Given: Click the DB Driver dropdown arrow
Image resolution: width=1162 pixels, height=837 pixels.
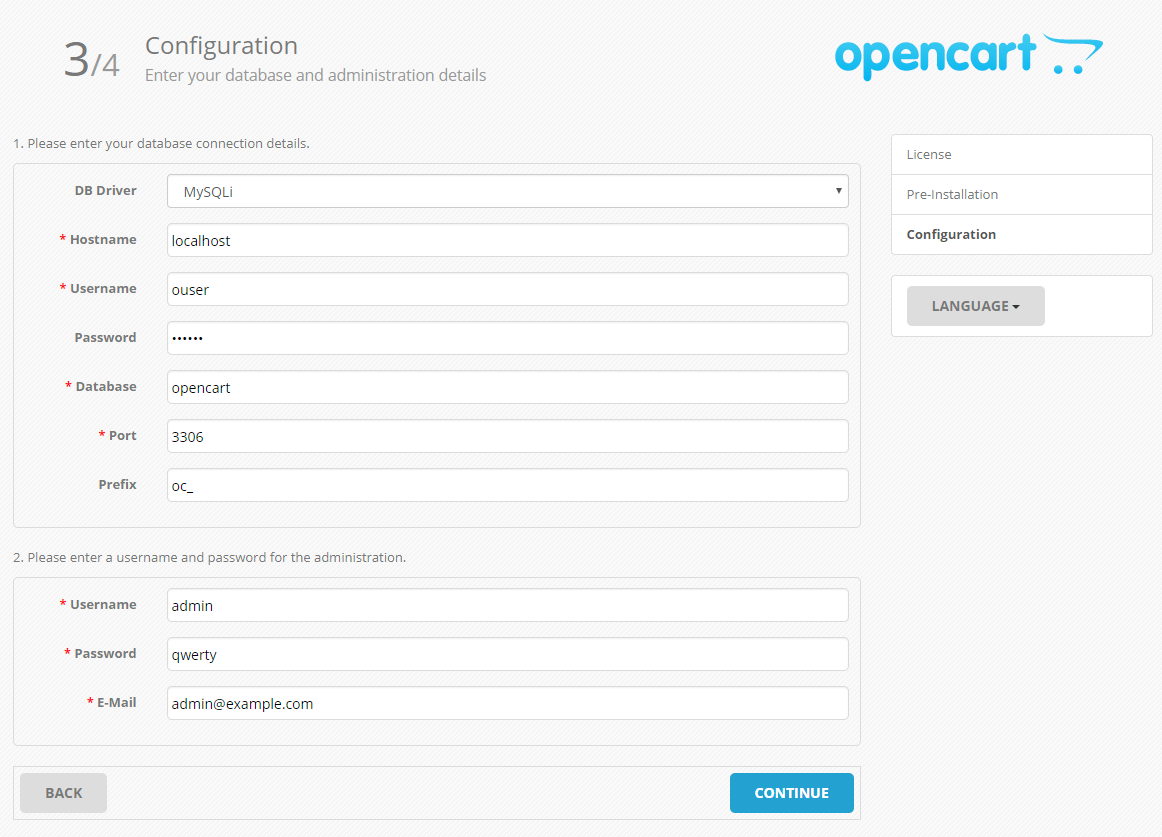Looking at the screenshot, I should click(839, 191).
